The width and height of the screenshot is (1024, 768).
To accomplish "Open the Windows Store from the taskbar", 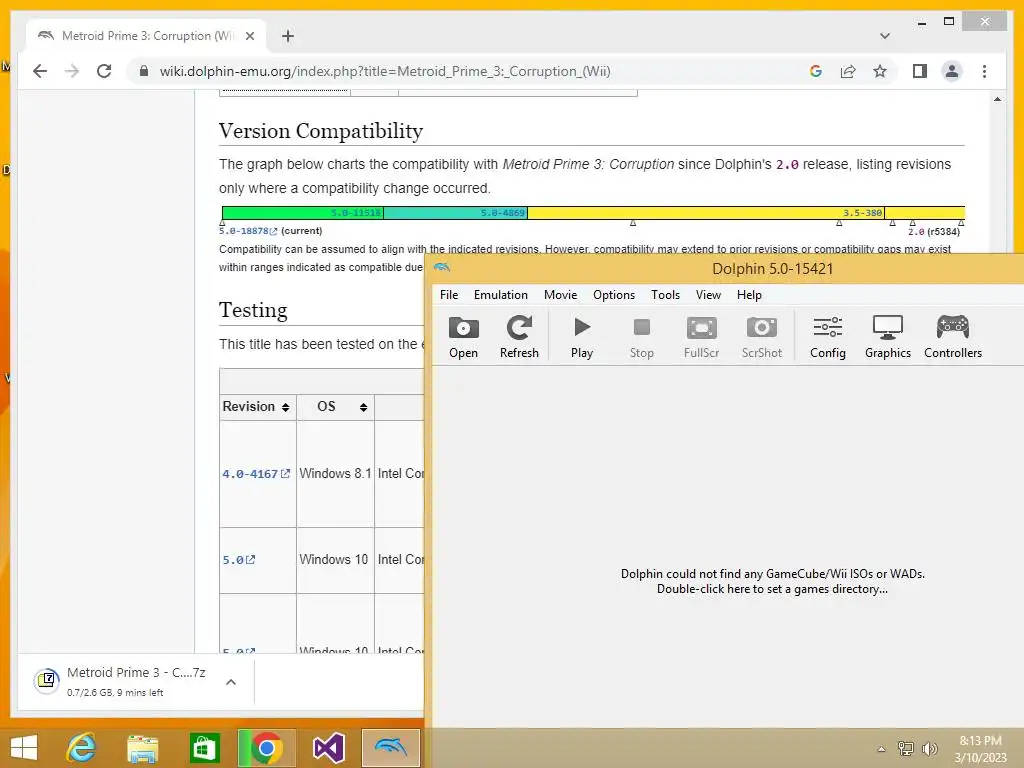I will [204, 748].
